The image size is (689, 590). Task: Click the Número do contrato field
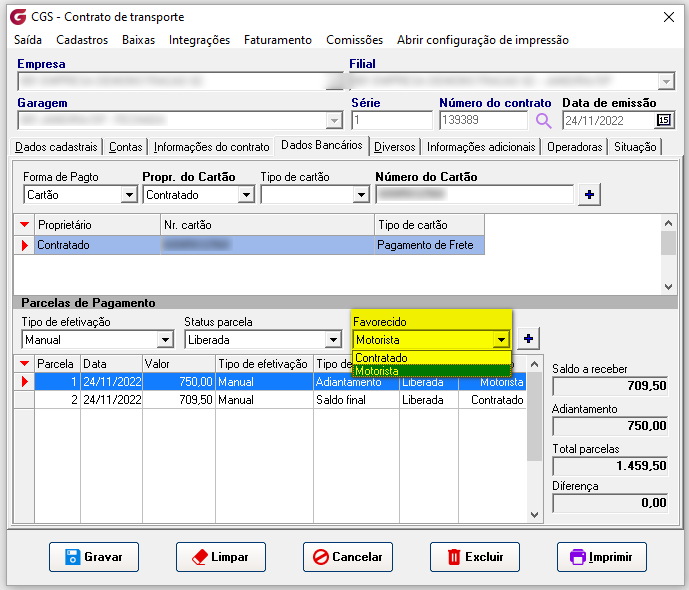483,120
